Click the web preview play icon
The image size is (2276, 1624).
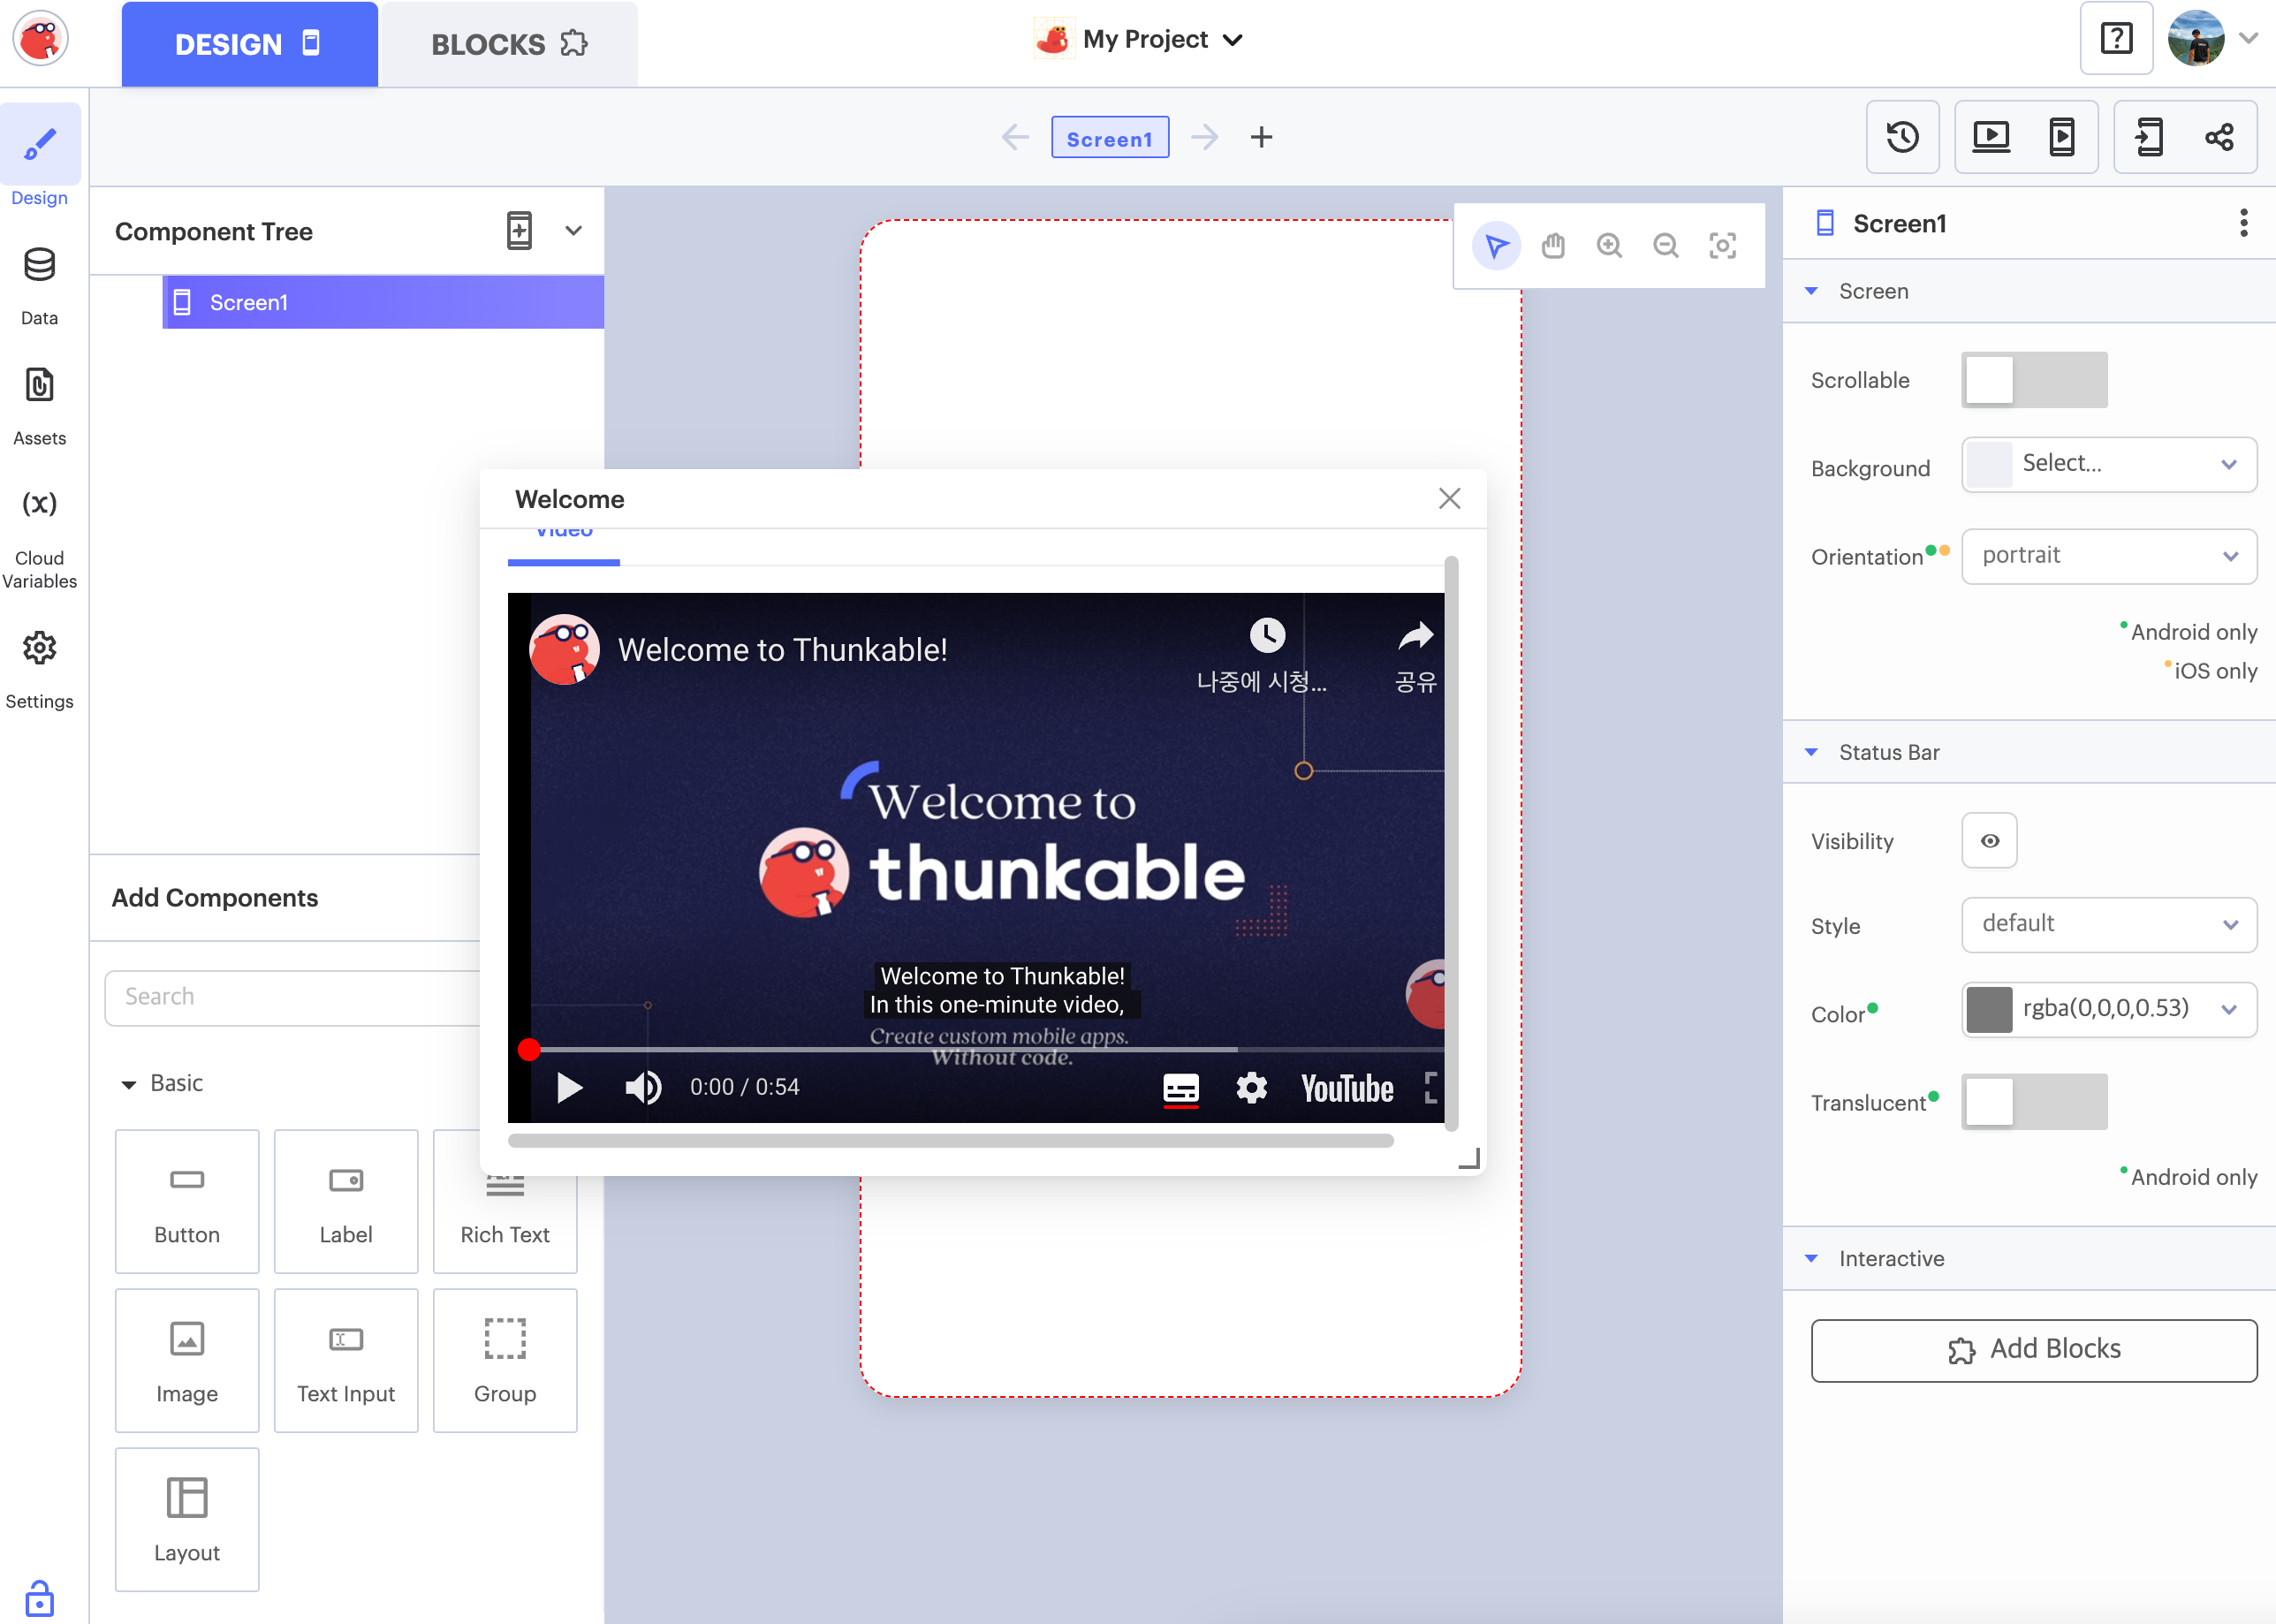click(1990, 137)
